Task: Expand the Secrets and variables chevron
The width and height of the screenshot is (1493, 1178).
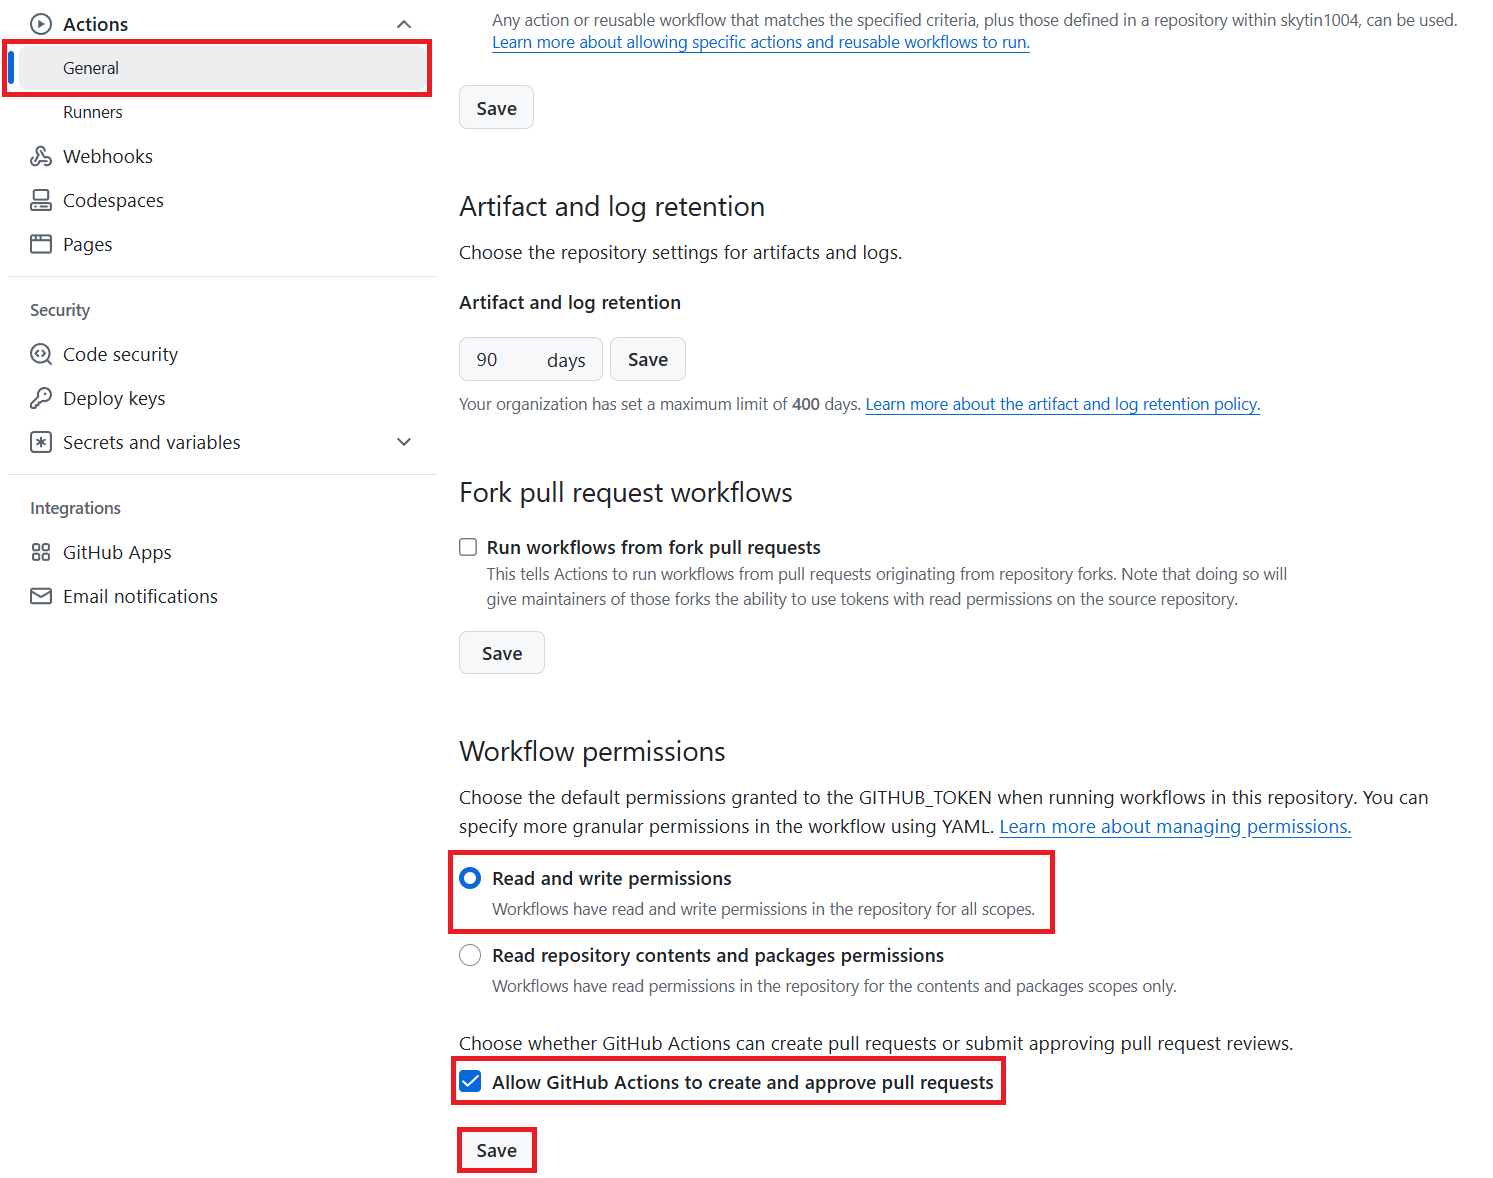Action: point(404,442)
